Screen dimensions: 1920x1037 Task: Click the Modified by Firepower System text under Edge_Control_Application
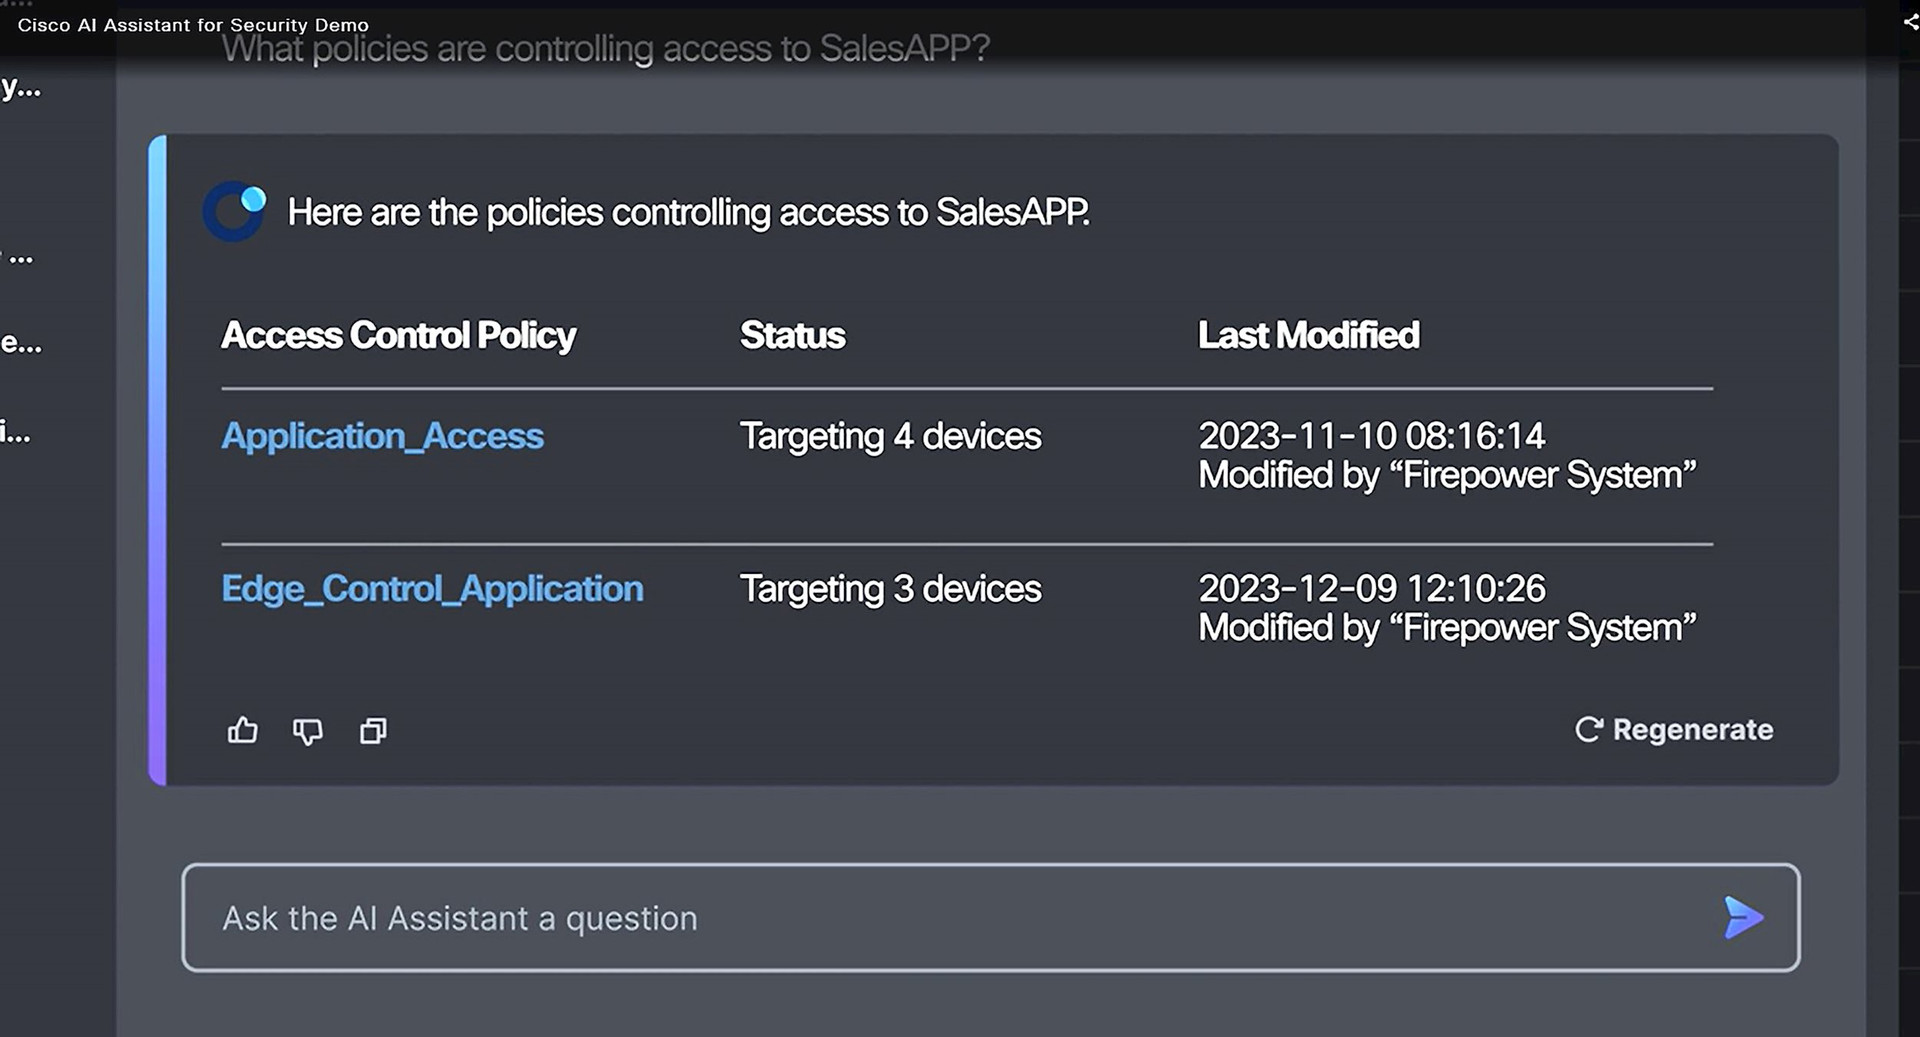pos(1447,629)
